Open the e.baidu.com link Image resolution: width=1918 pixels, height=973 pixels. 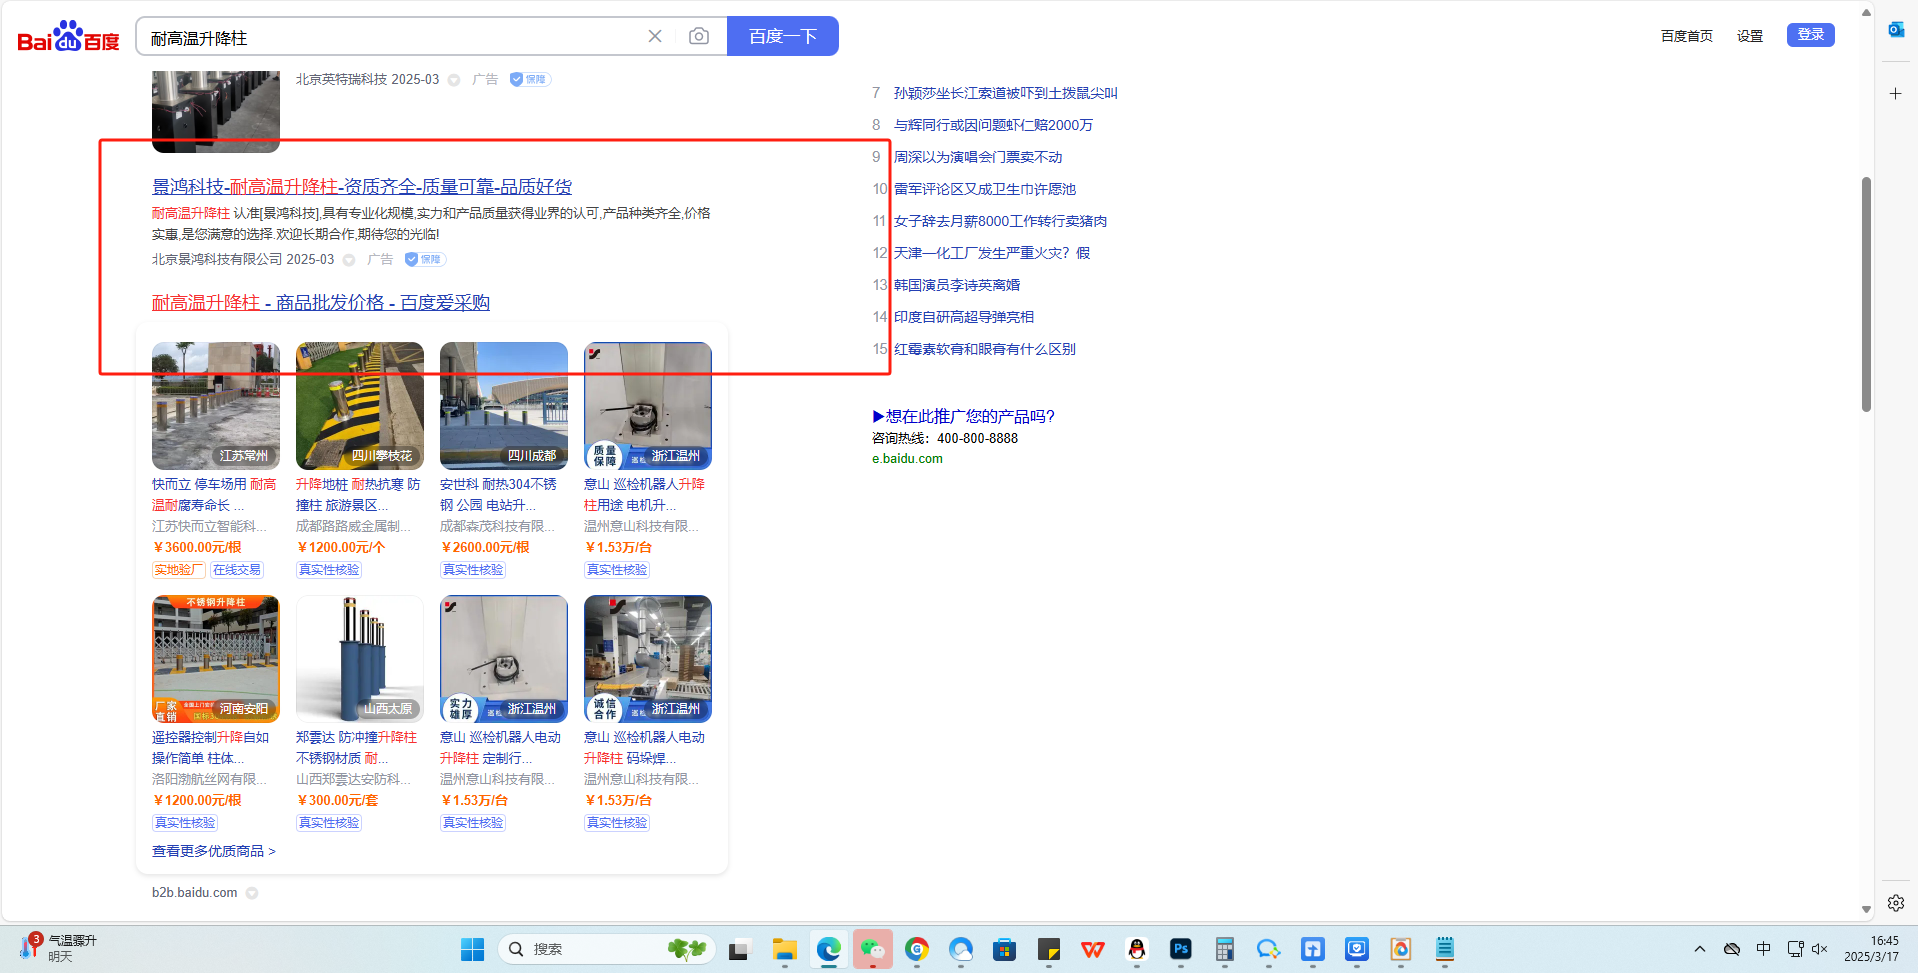(x=907, y=459)
